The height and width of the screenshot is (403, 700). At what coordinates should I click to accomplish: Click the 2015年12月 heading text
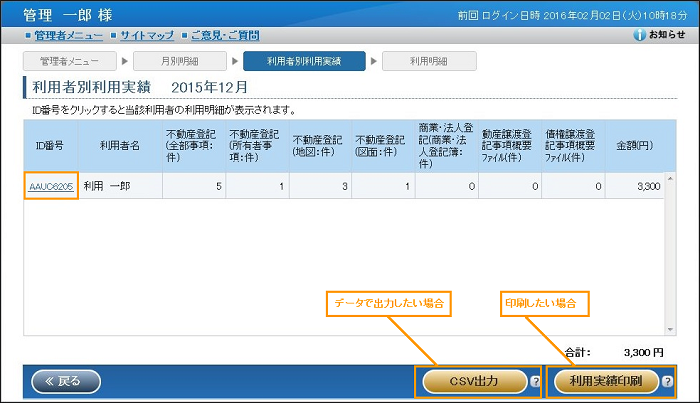pos(209,87)
